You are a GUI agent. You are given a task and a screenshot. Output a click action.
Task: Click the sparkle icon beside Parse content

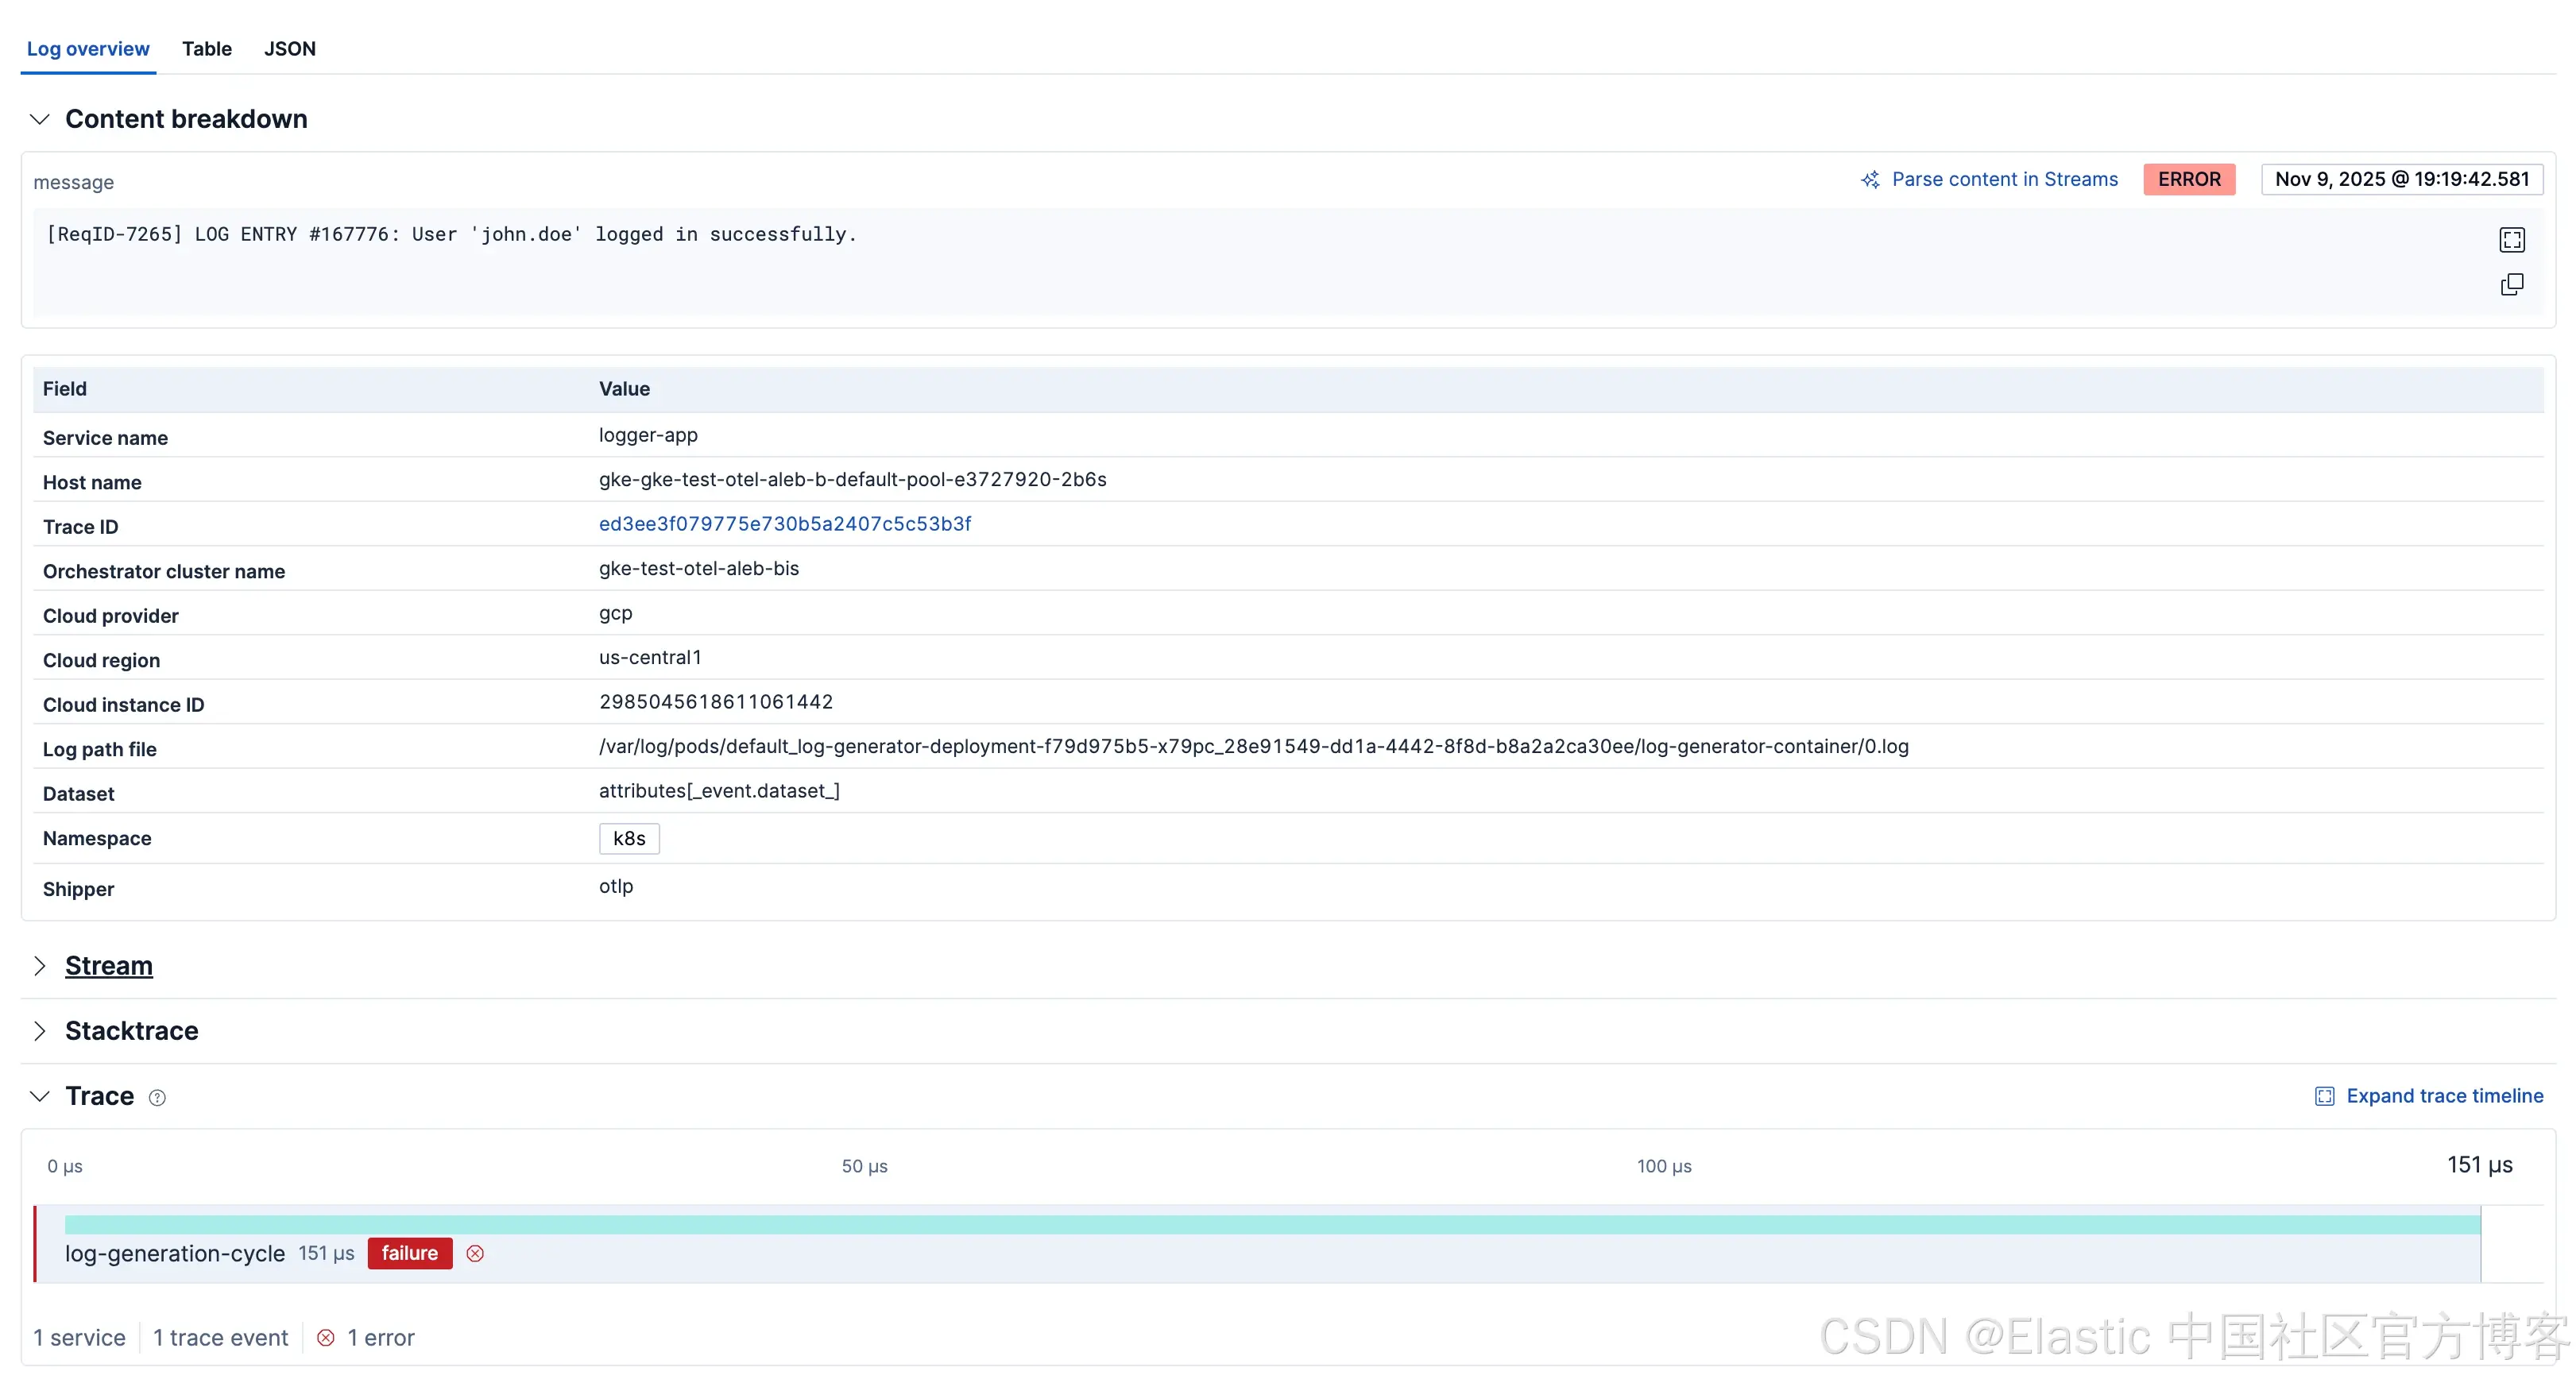1870,180
